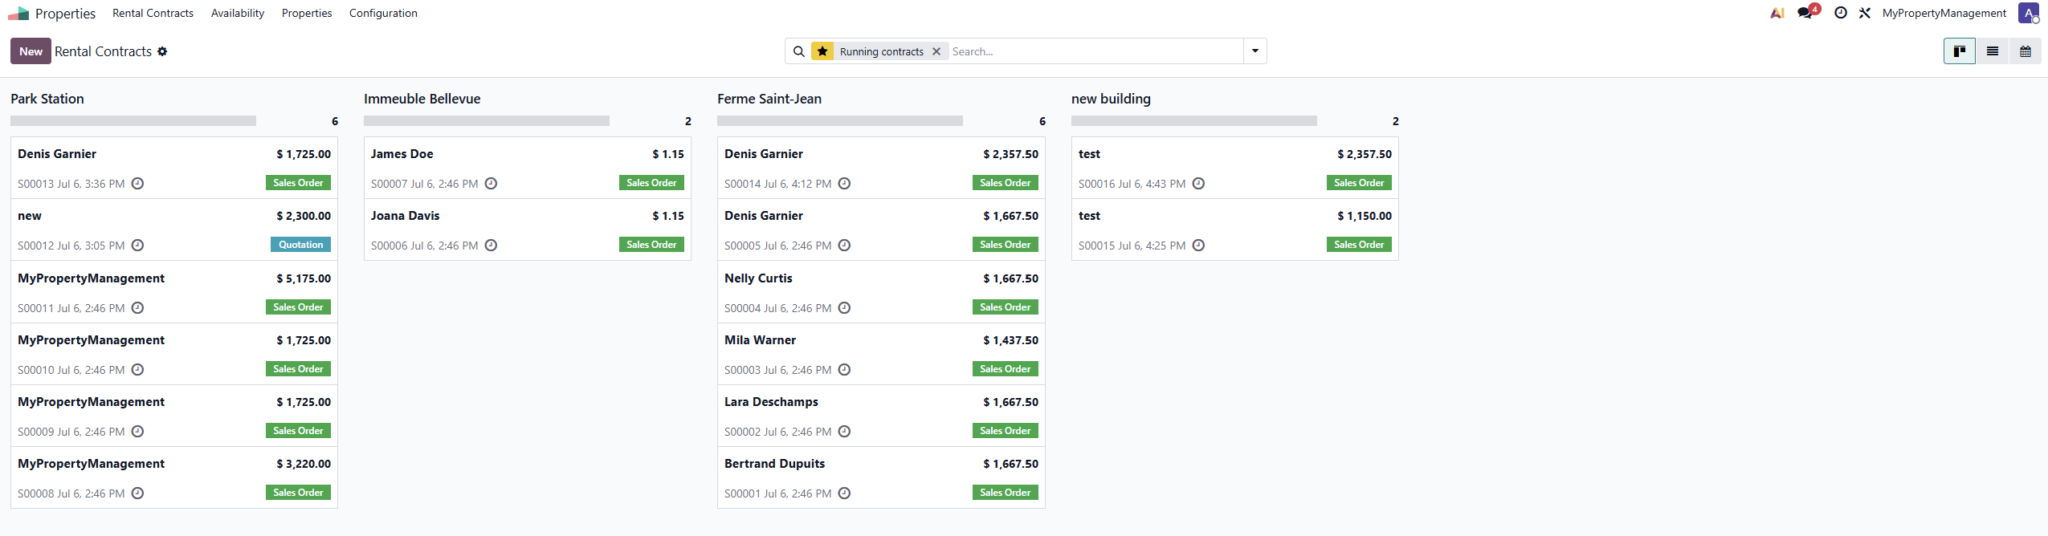Open activity clock on S00013 card
The height and width of the screenshot is (536, 2048).
[138, 184]
